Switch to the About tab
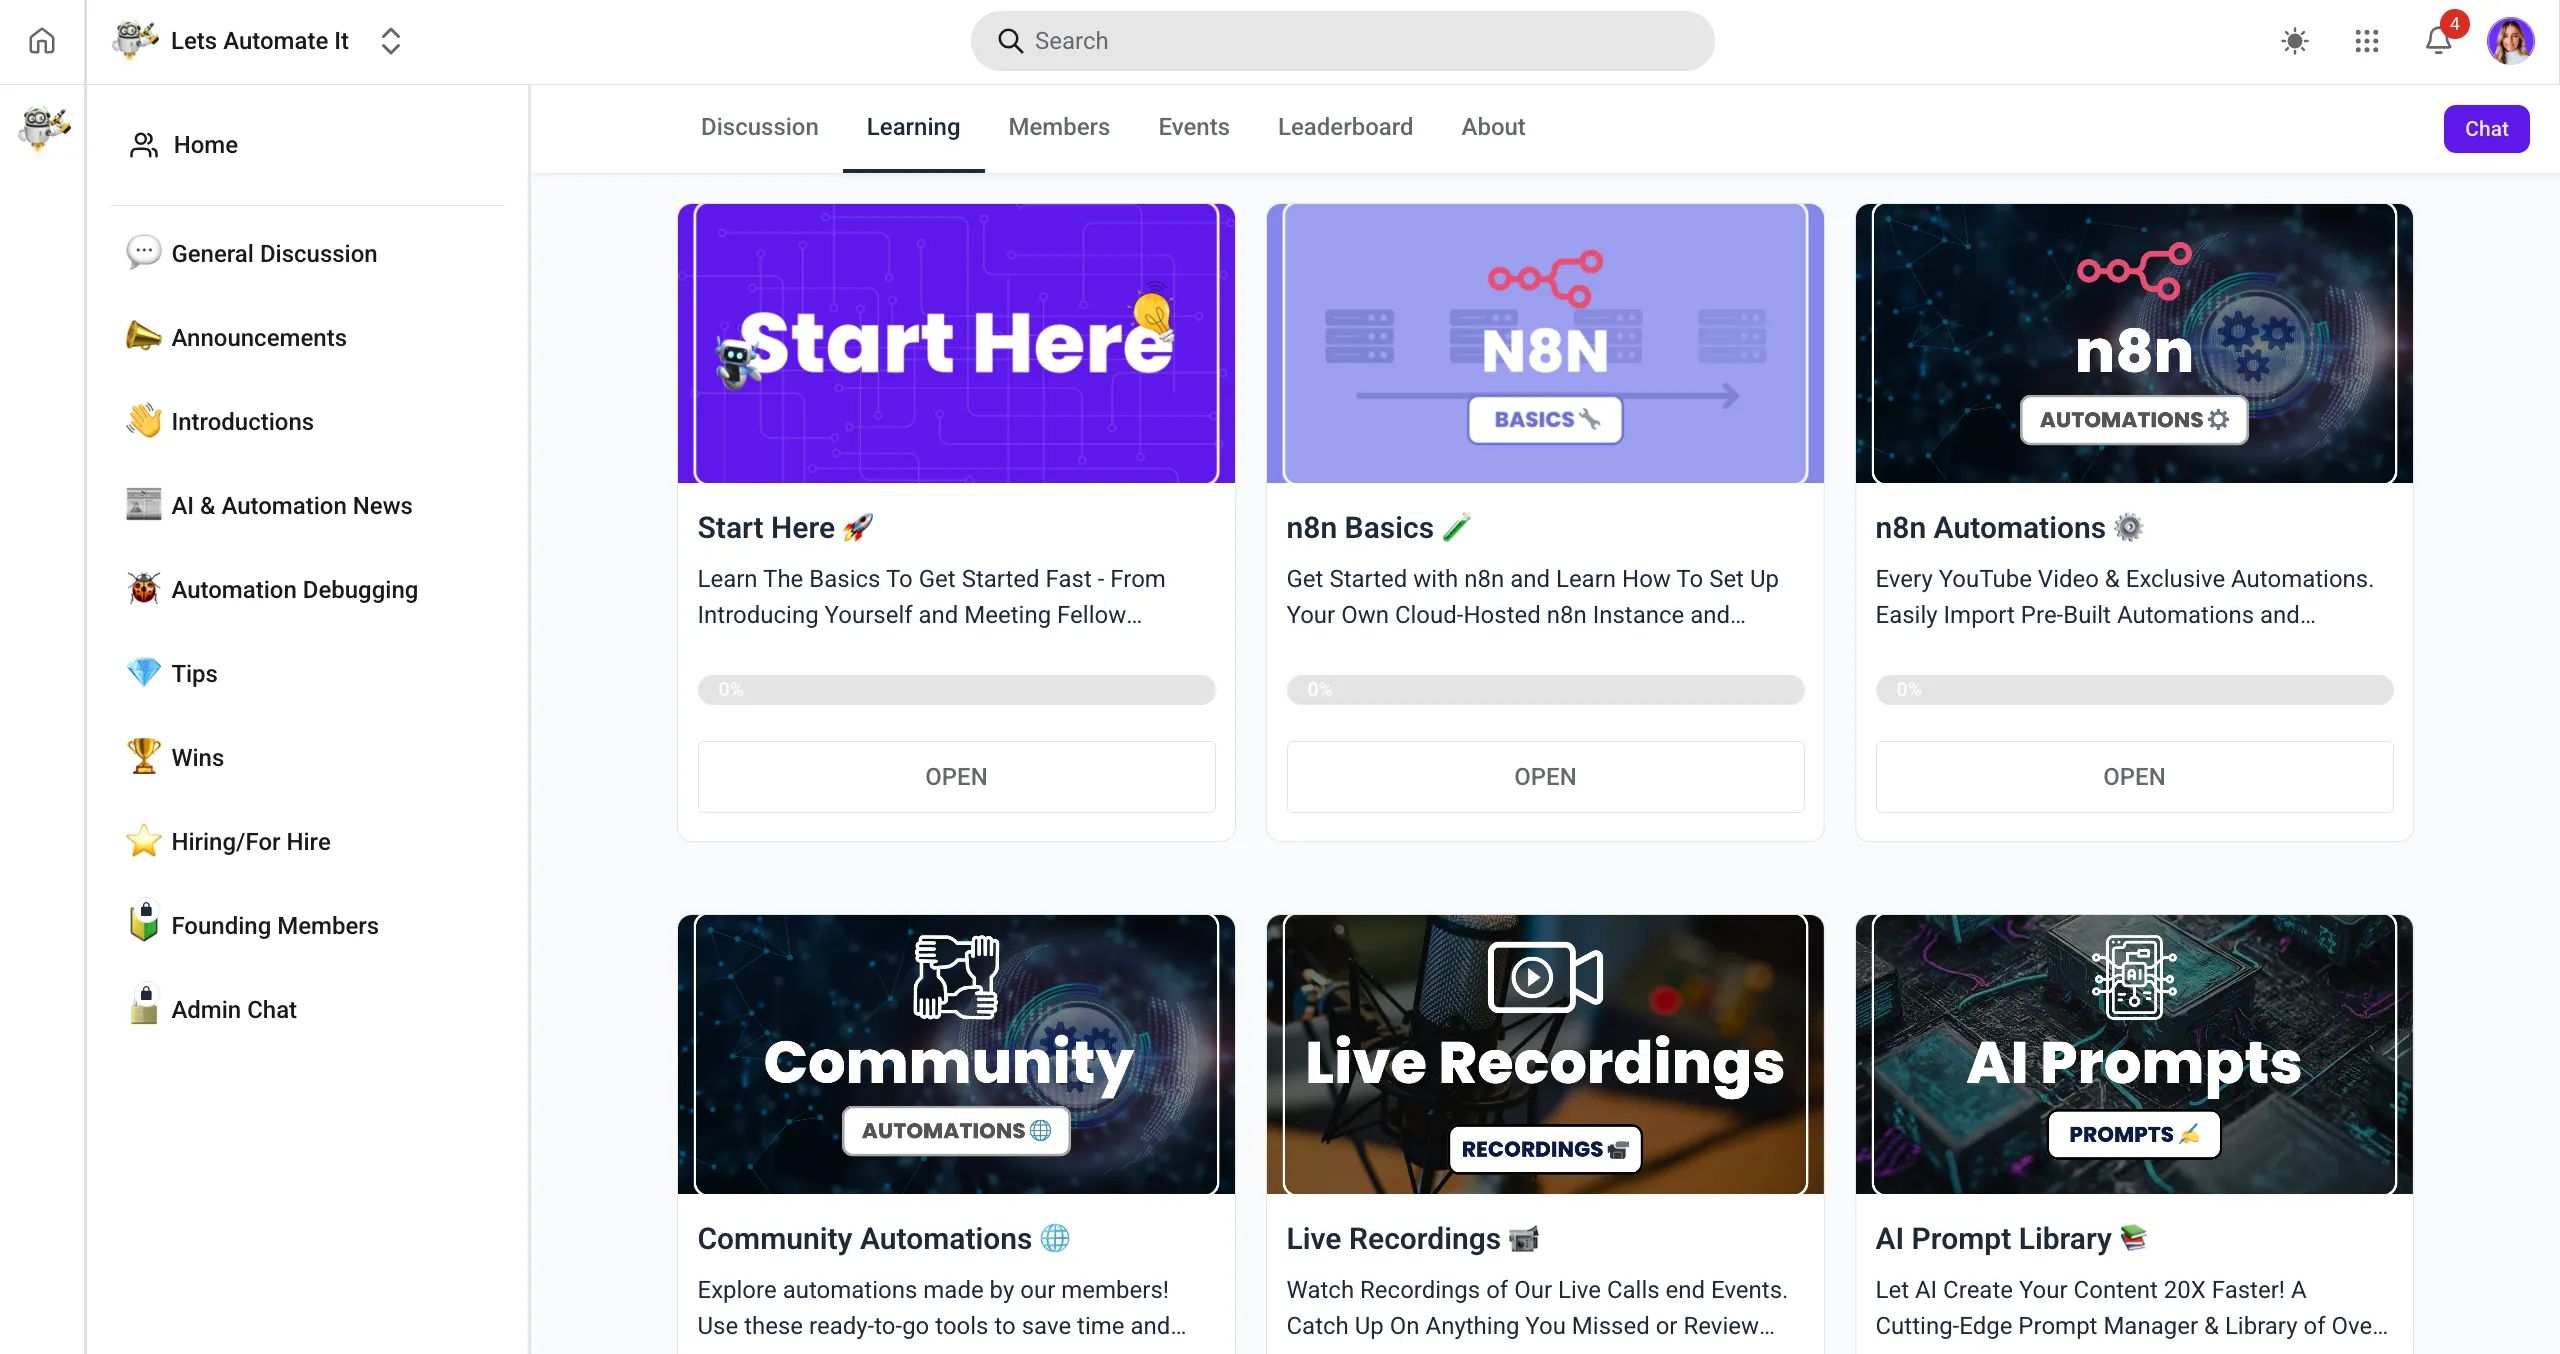The height and width of the screenshot is (1354, 2560). click(x=1493, y=127)
